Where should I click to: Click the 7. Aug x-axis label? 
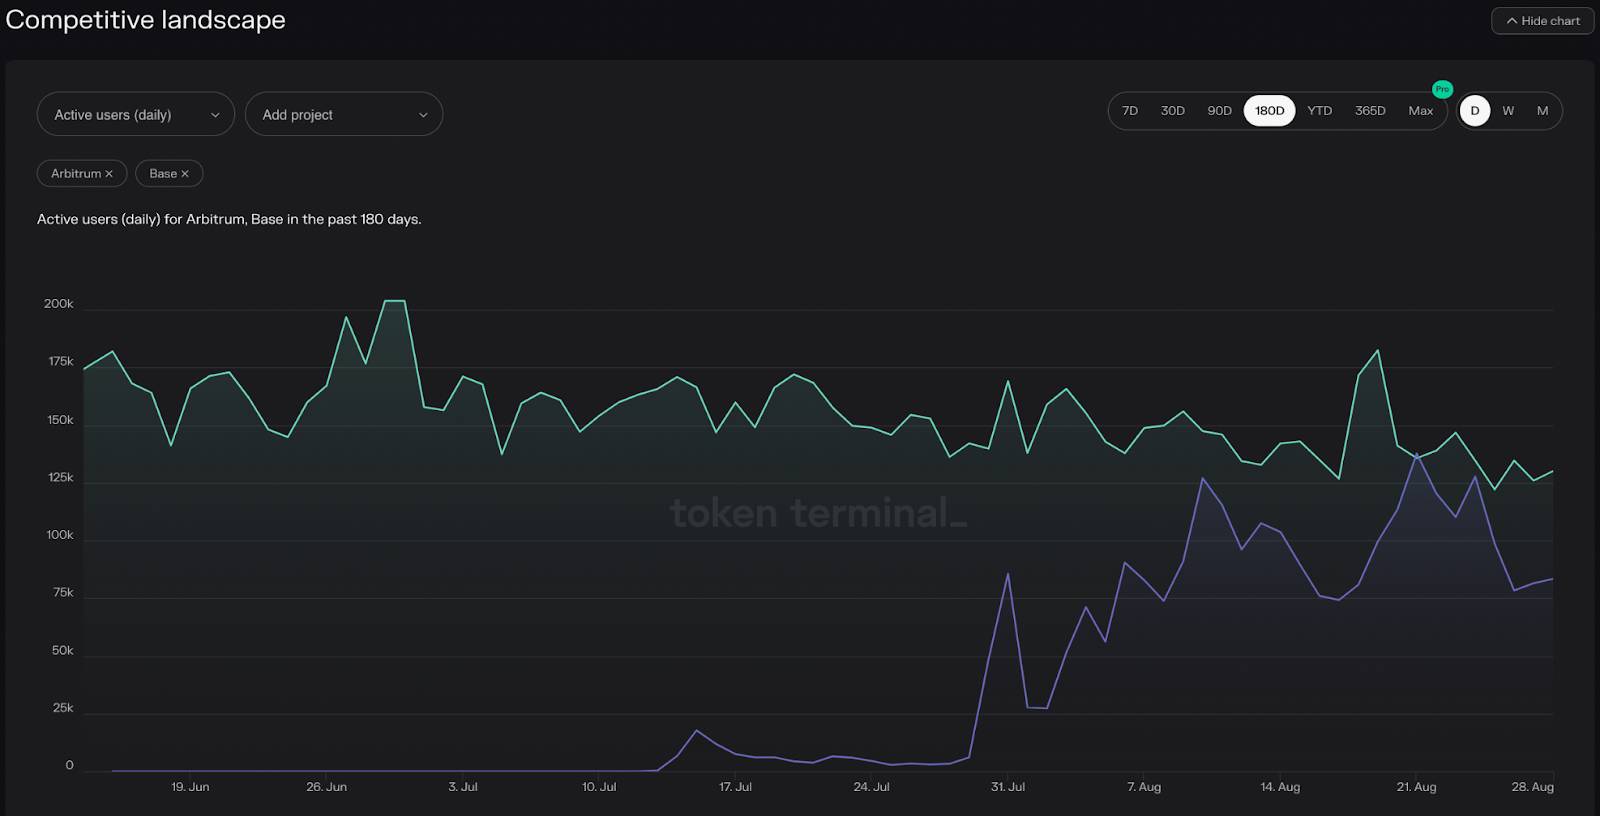(1144, 787)
